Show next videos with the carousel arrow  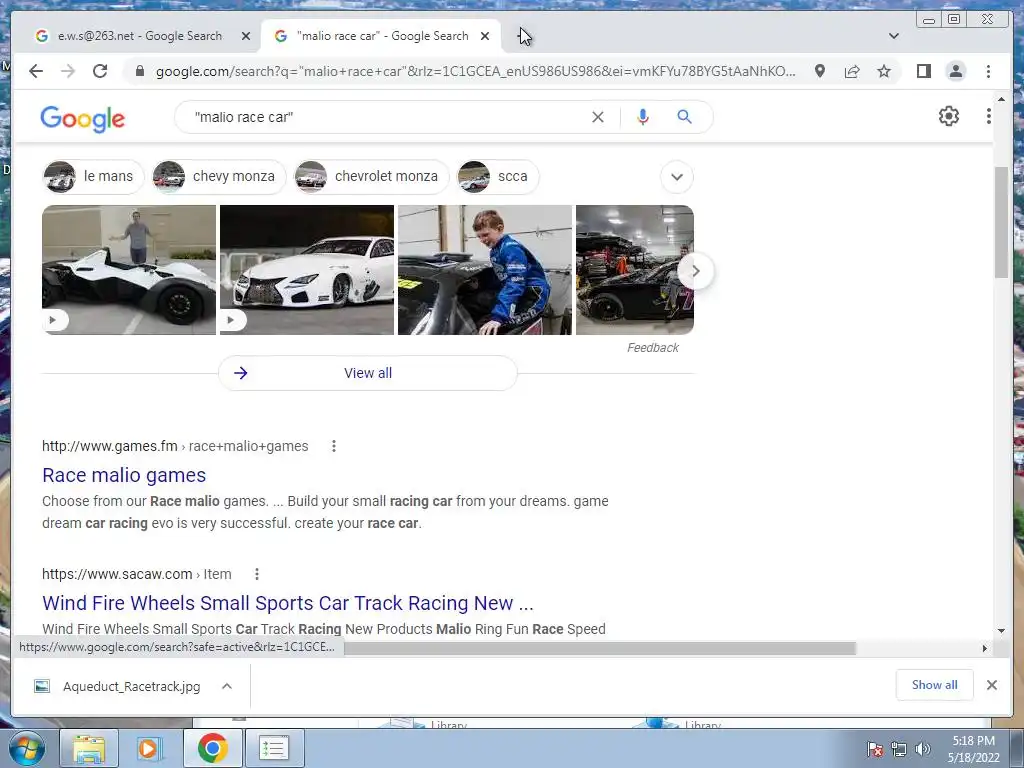(696, 270)
